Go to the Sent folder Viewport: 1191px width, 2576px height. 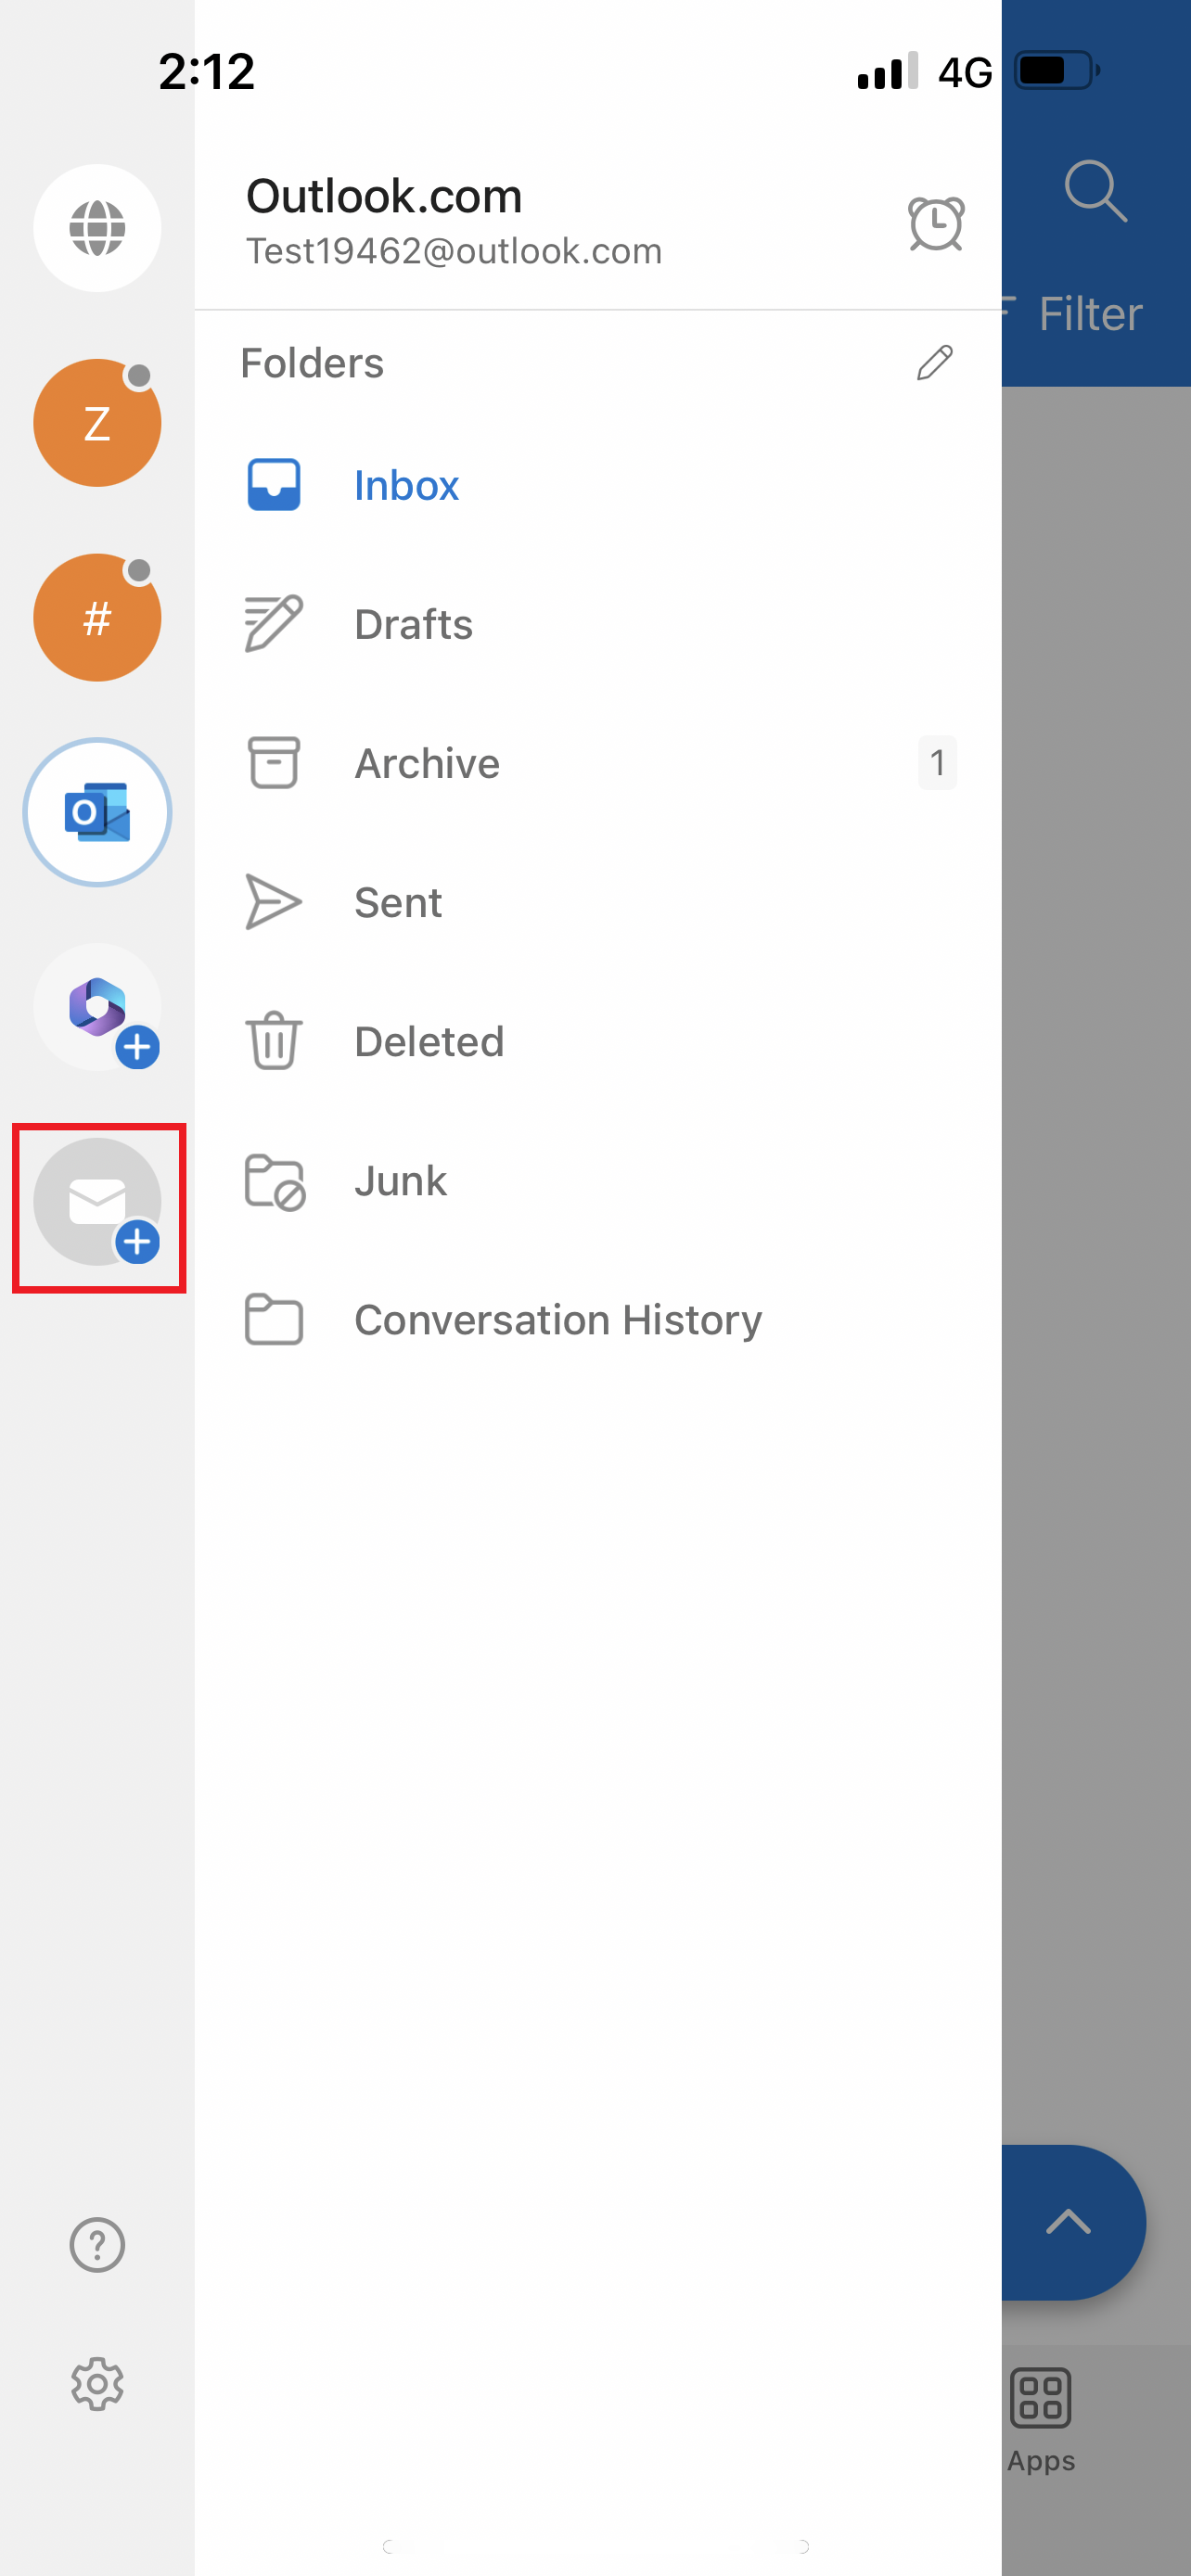[397, 902]
